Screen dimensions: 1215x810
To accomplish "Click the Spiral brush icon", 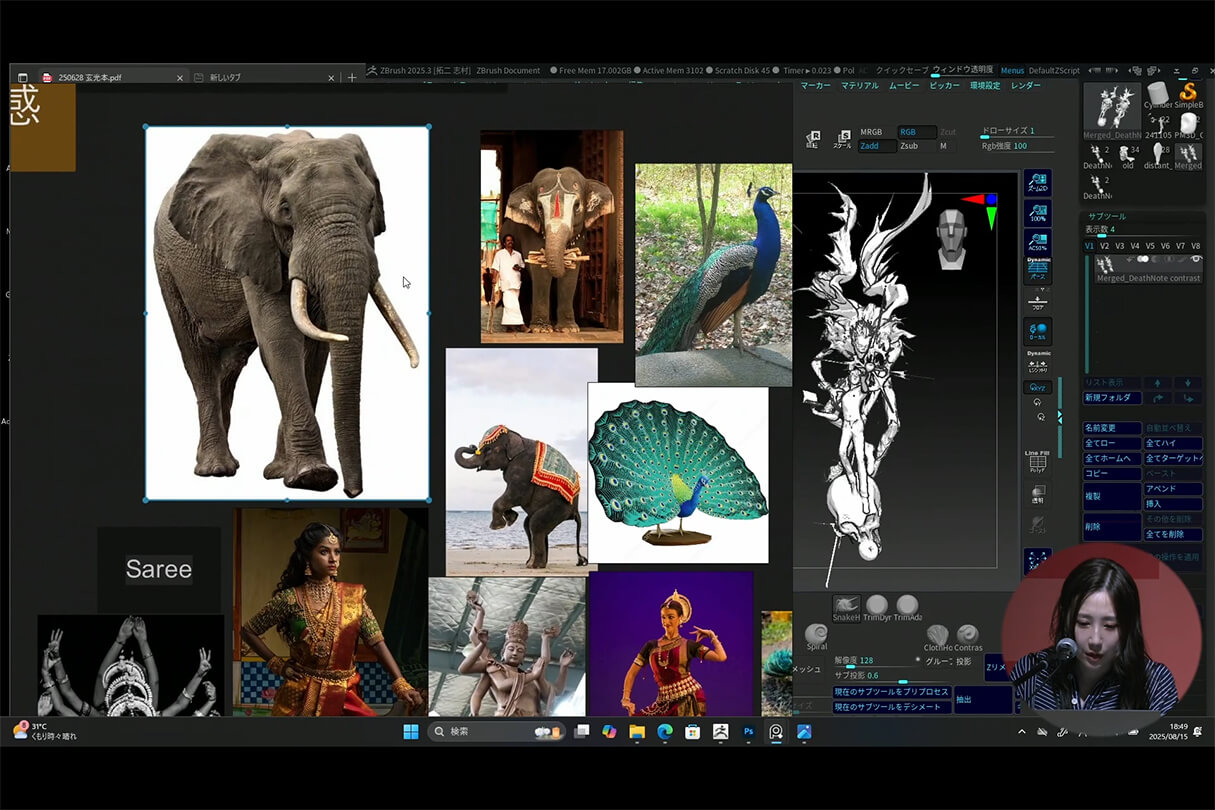I will [816, 635].
